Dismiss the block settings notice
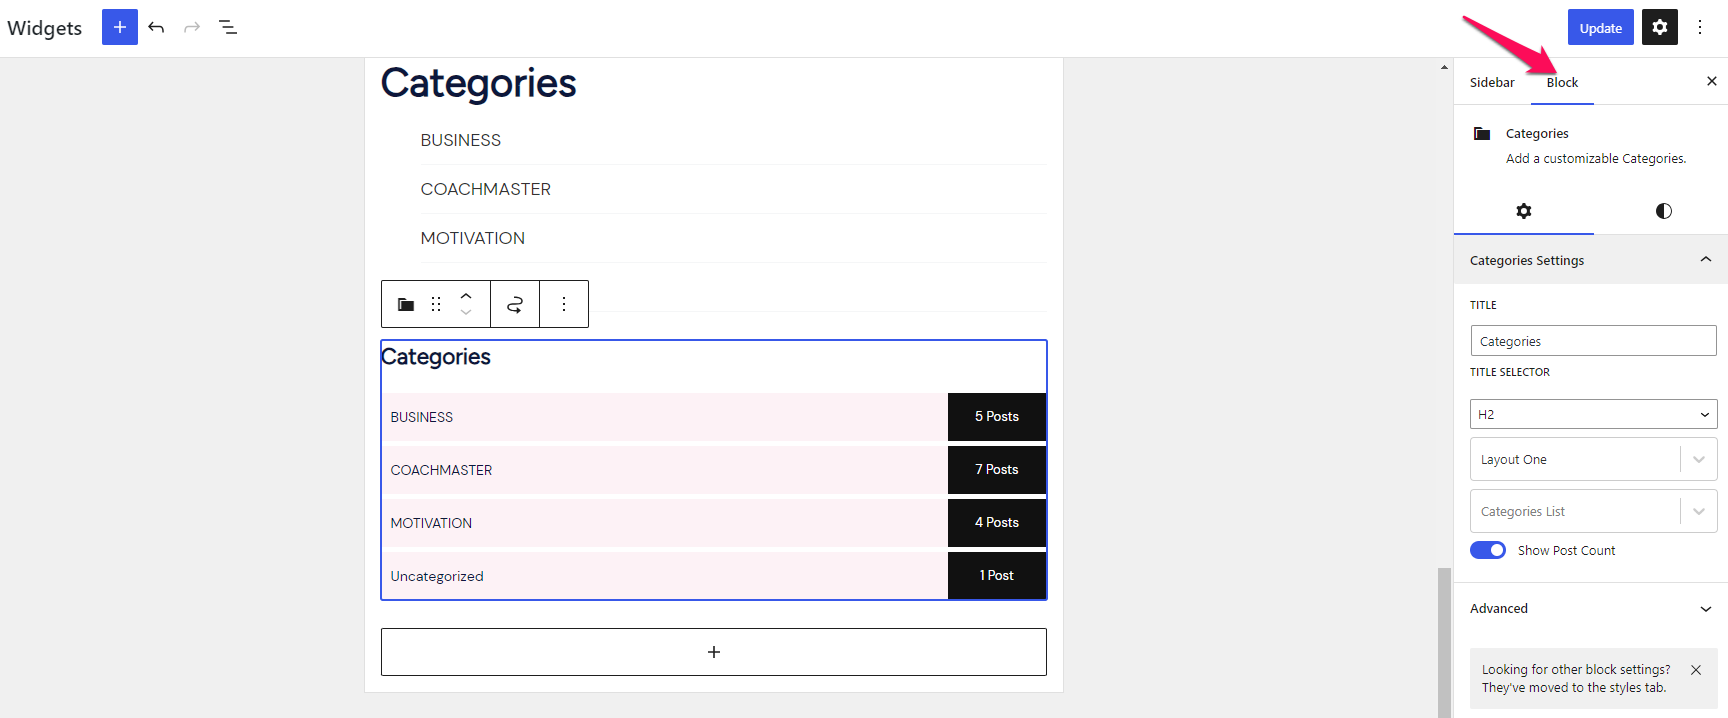Viewport: 1728px width, 718px height. pyautogui.click(x=1695, y=670)
